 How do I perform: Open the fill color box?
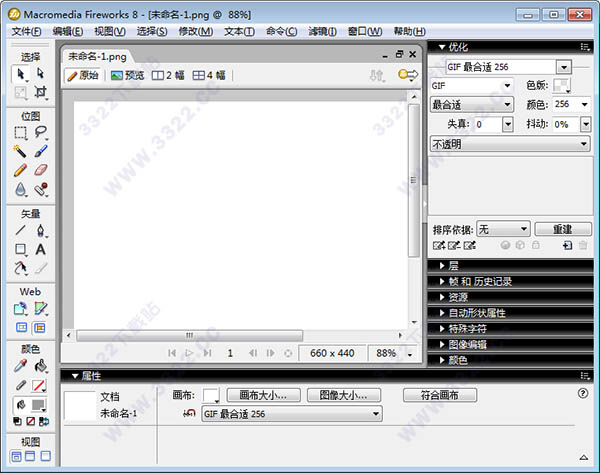click(x=39, y=404)
